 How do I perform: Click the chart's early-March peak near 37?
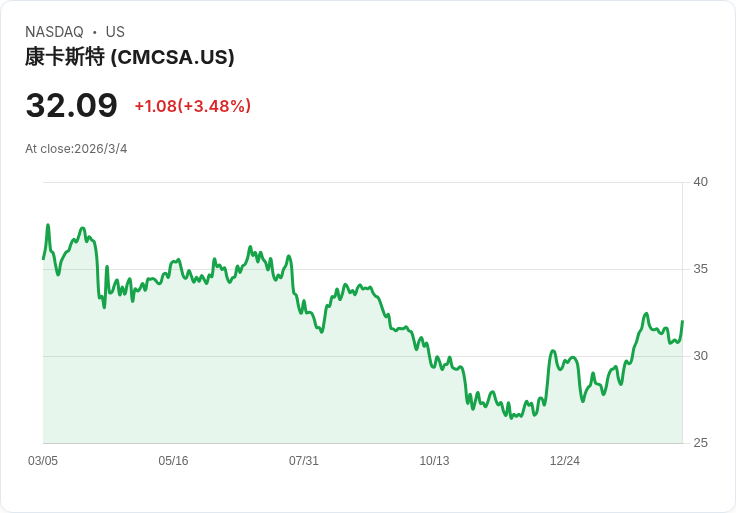tap(48, 225)
